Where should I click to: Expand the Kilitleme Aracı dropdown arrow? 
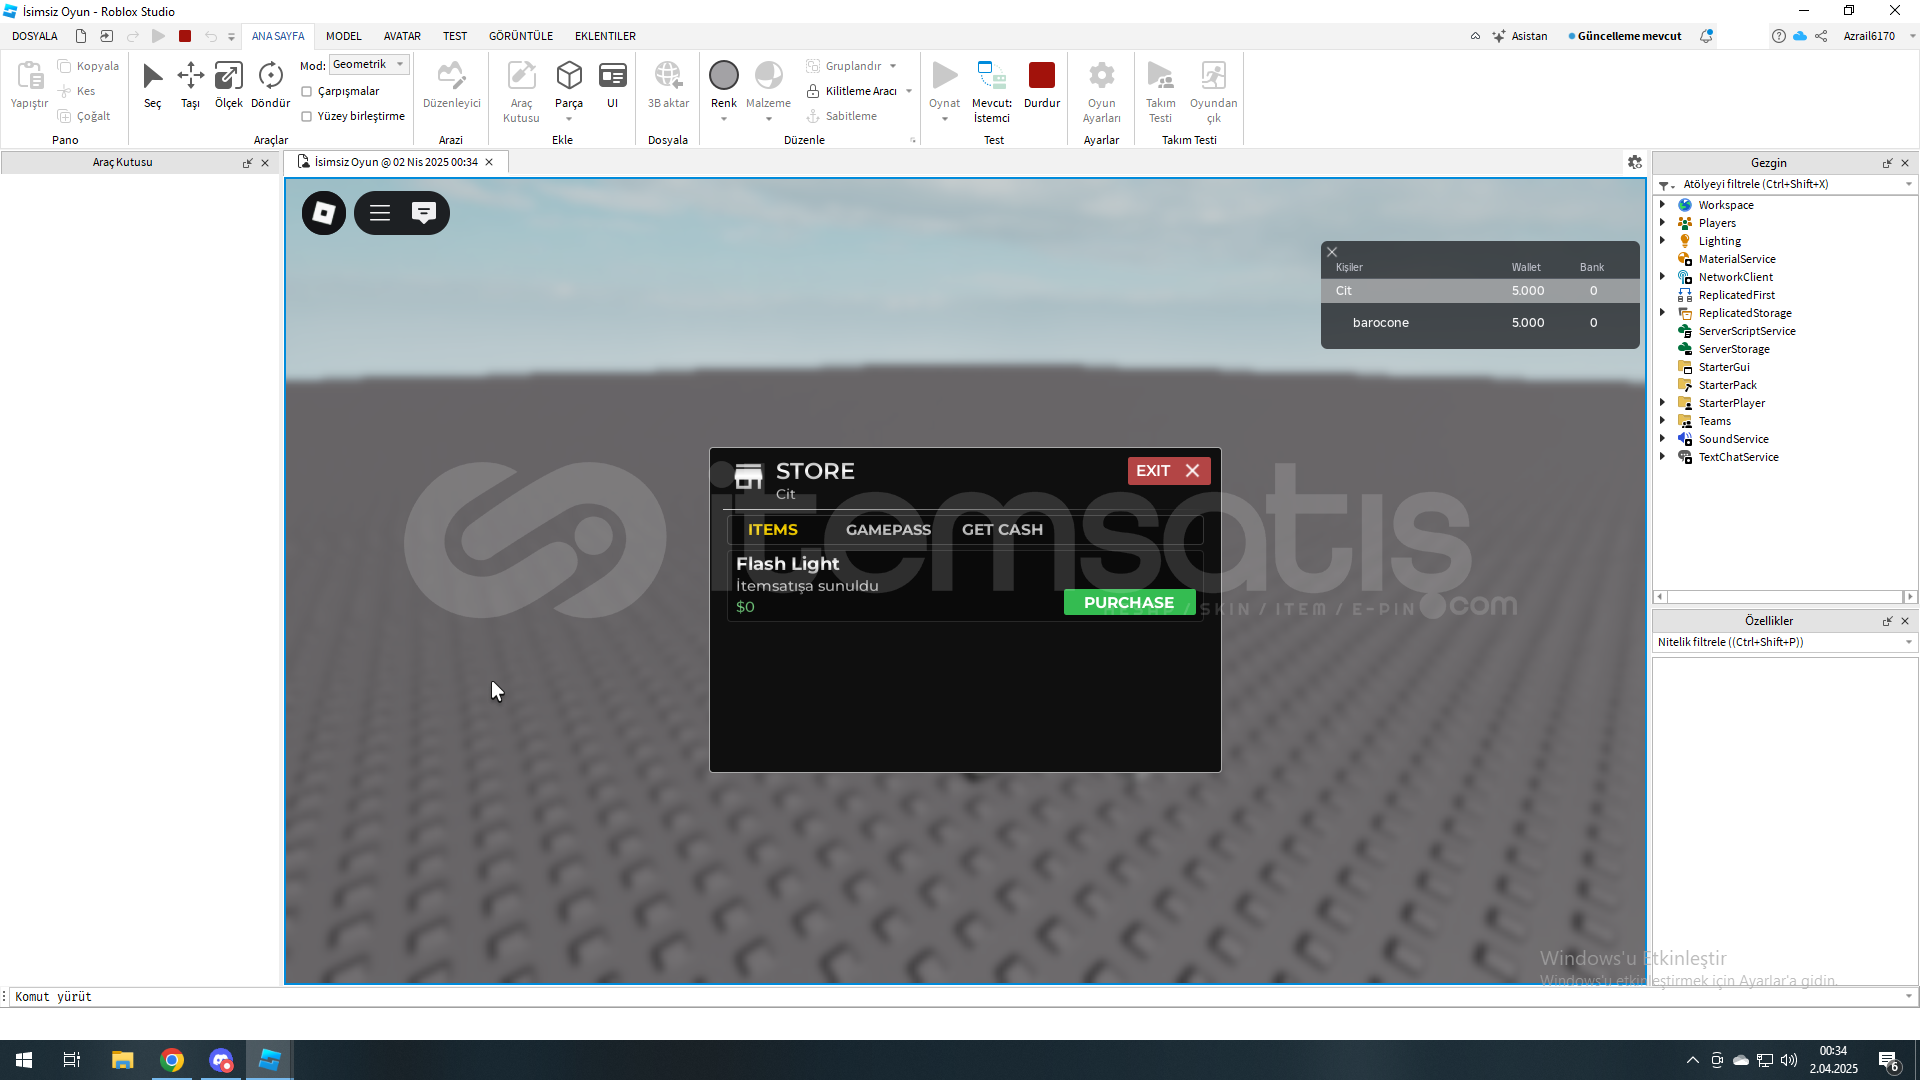pyautogui.click(x=909, y=91)
